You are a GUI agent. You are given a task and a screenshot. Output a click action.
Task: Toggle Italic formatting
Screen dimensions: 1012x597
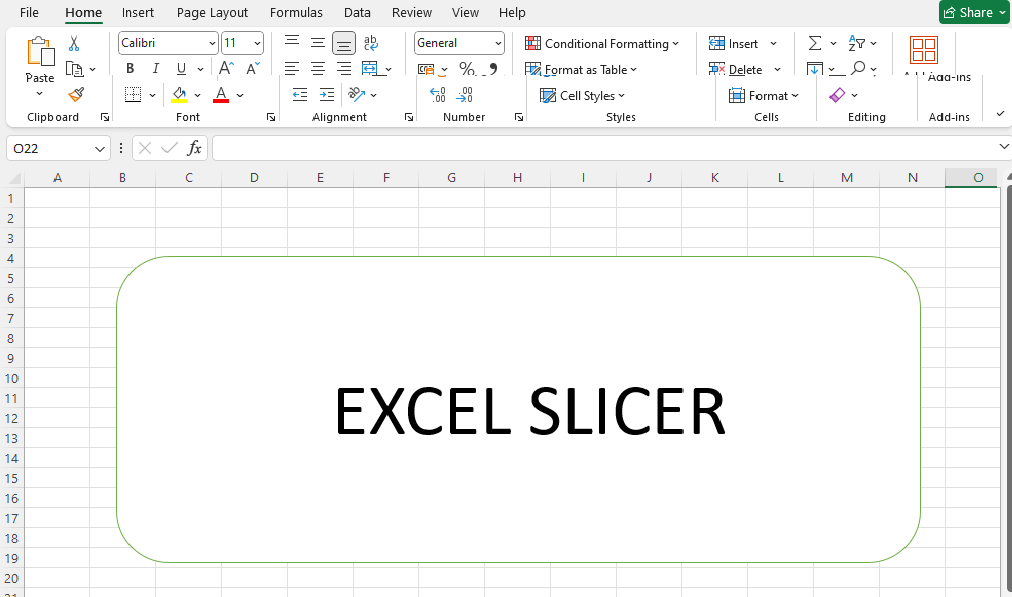click(155, 69)
